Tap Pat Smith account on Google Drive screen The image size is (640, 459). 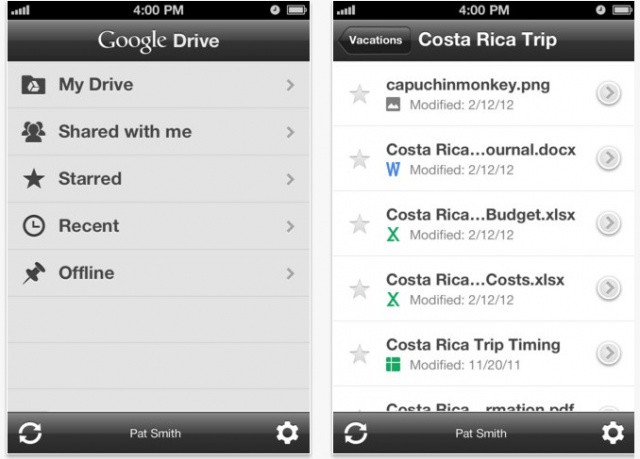155,433
